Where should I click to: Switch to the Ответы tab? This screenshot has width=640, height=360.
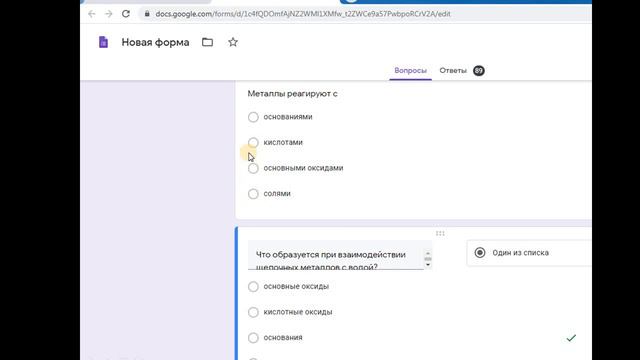coord(453,71)
